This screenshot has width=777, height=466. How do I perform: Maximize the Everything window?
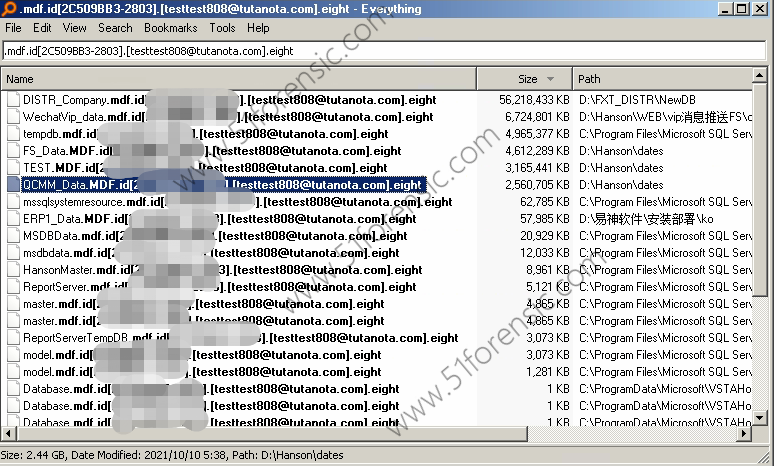click(743, 9)
